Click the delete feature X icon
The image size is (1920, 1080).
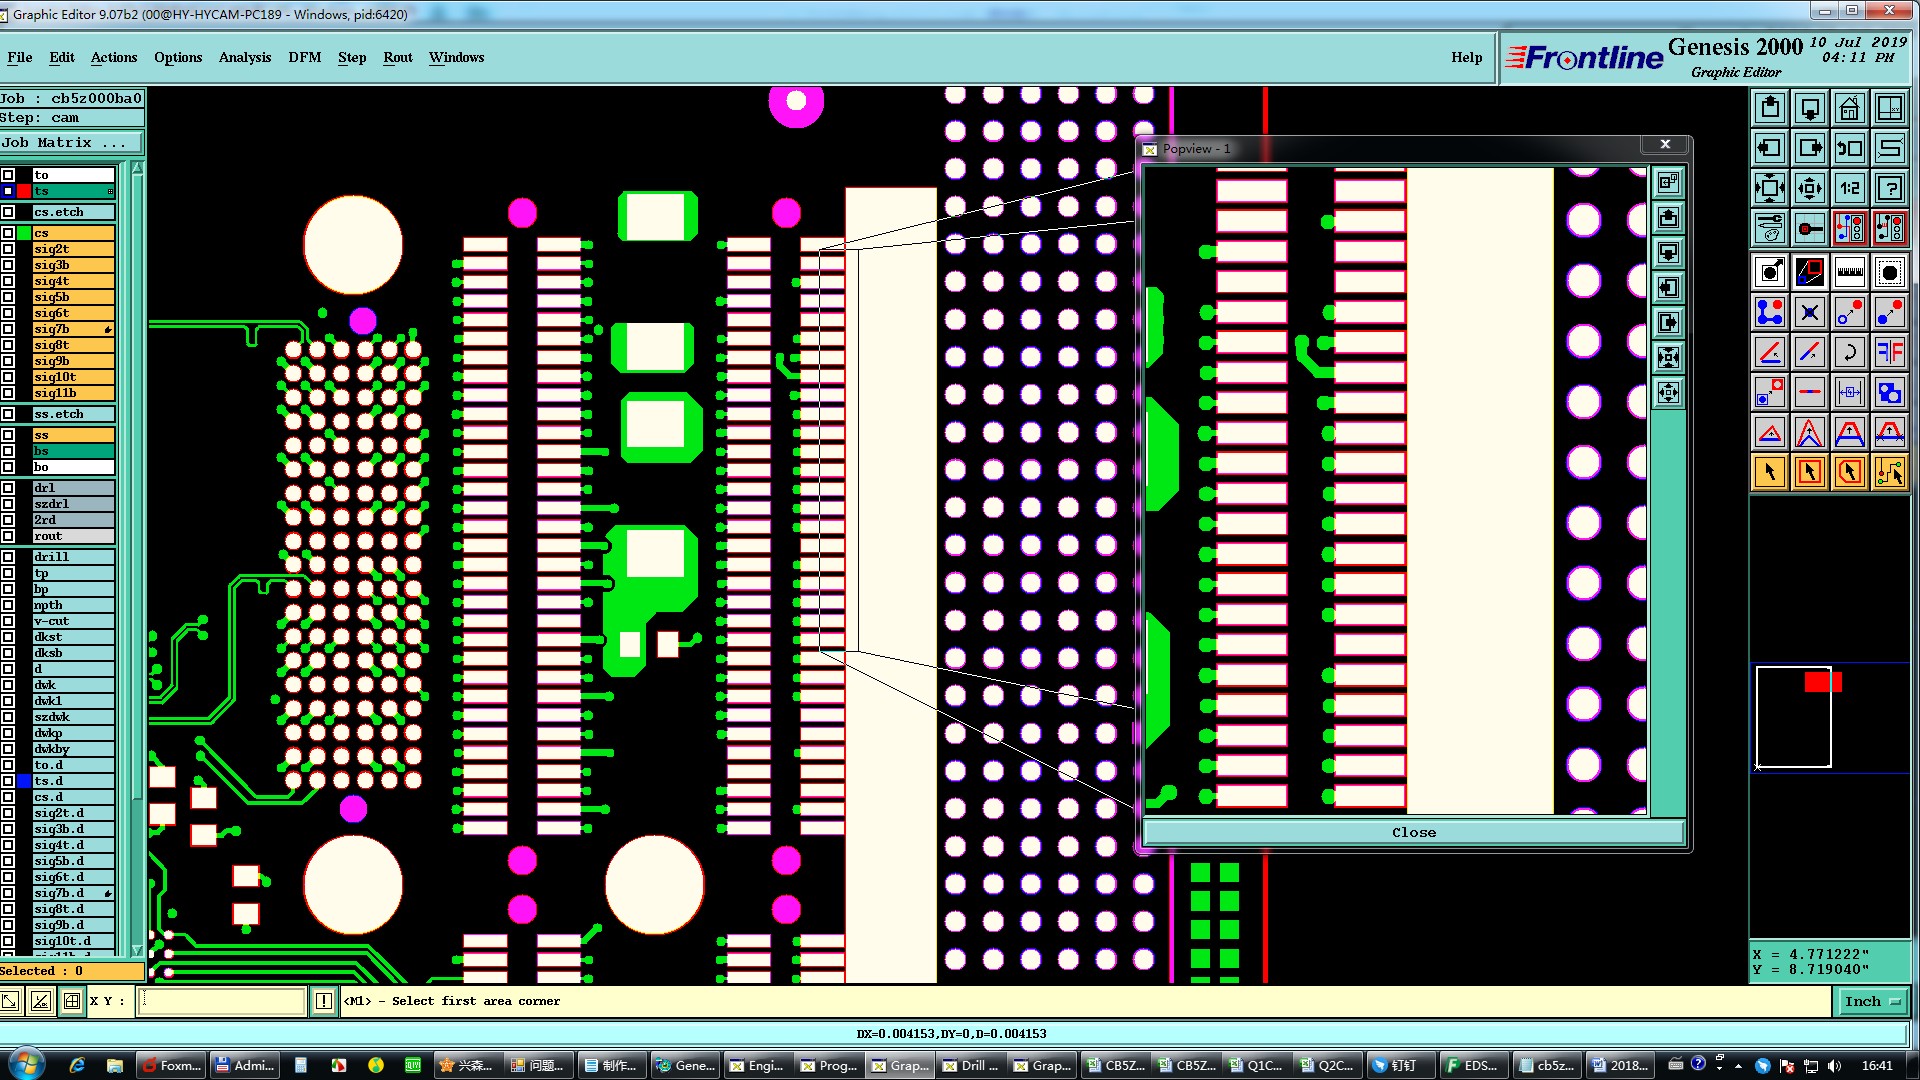(x=1809, y=312)
